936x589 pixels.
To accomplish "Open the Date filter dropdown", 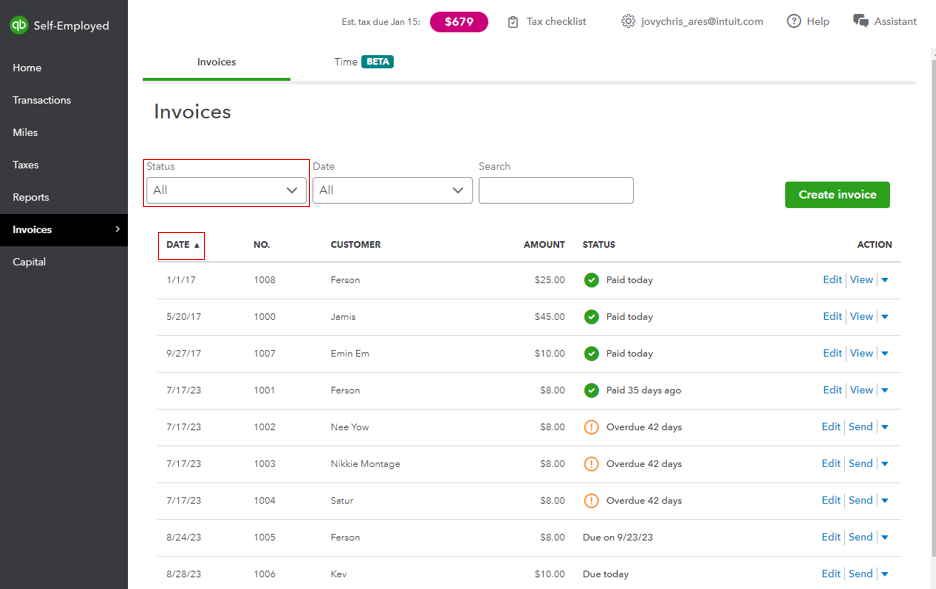I will click(392, 190).
